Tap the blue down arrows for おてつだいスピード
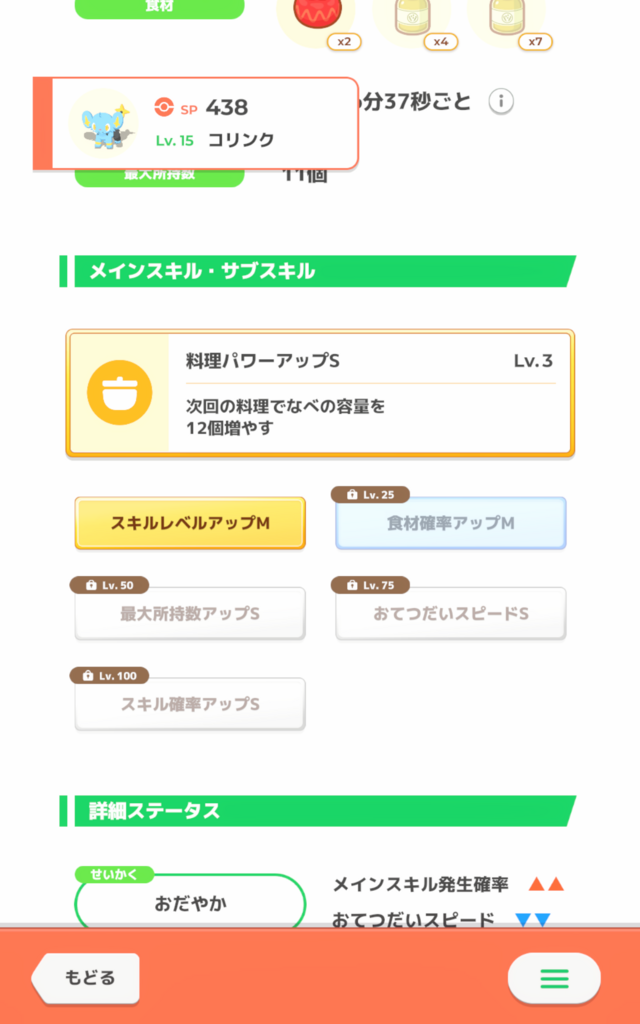Screen dimensions: 640x1024 pyautogui.click(x=532, y=919)
